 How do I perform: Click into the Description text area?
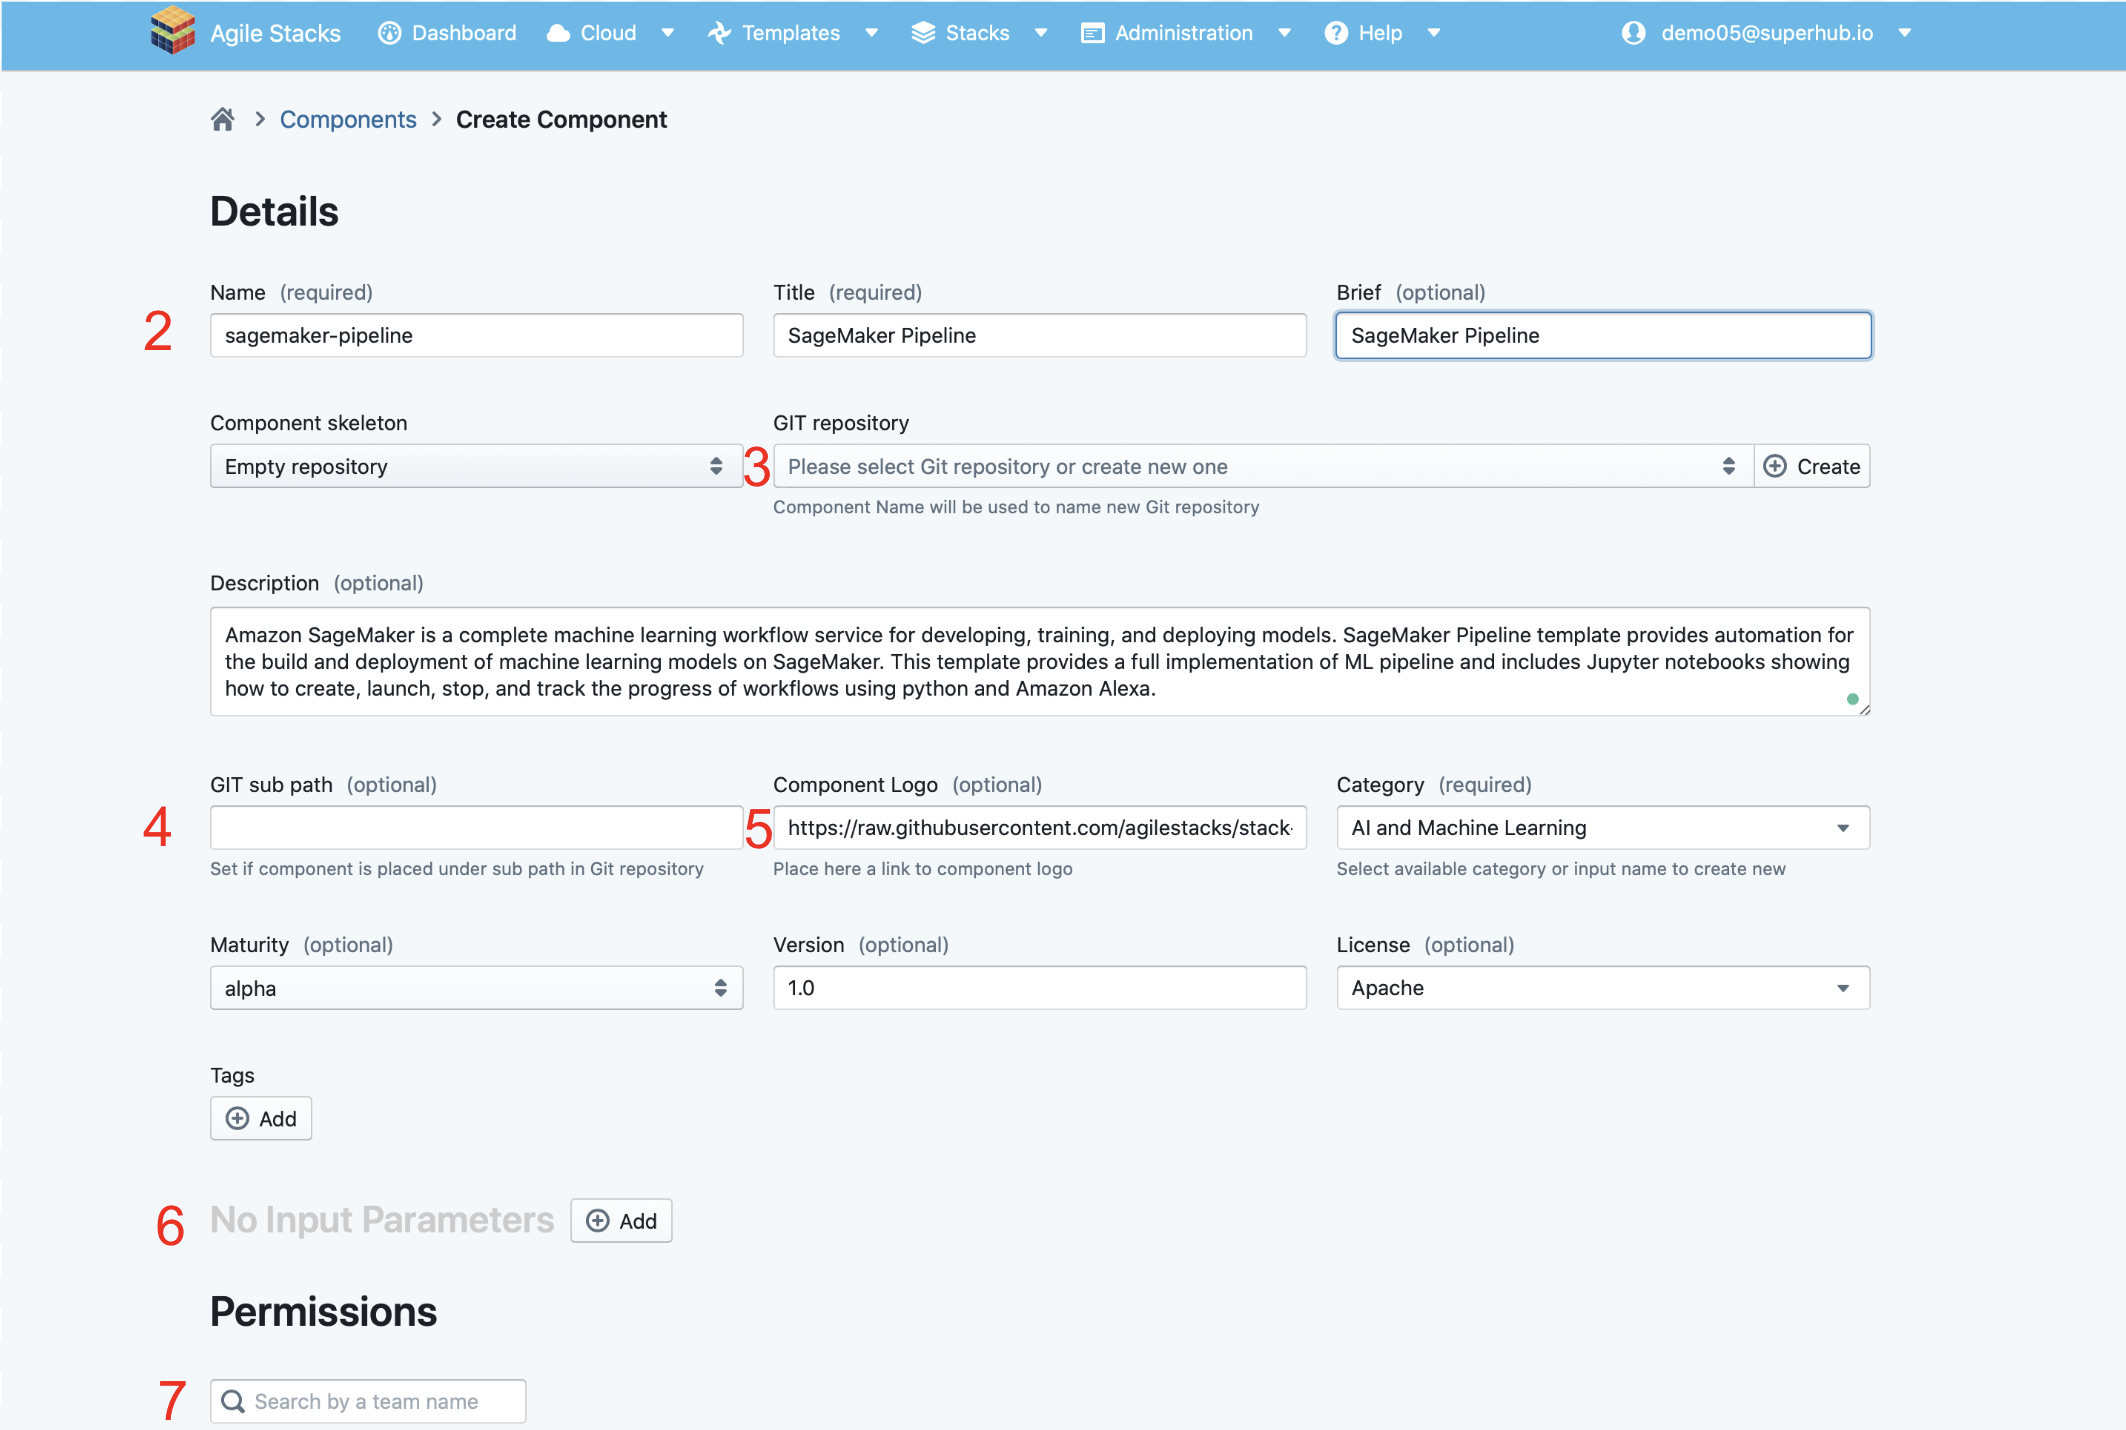tap(1040, 661)
